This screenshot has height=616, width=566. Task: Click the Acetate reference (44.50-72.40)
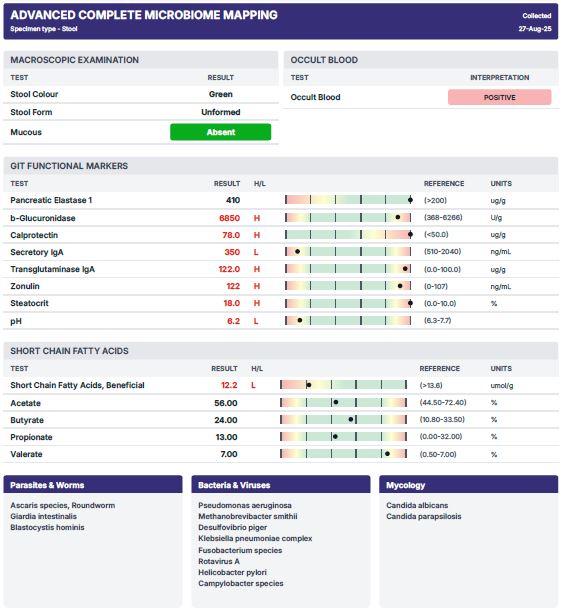pos(443,402)
